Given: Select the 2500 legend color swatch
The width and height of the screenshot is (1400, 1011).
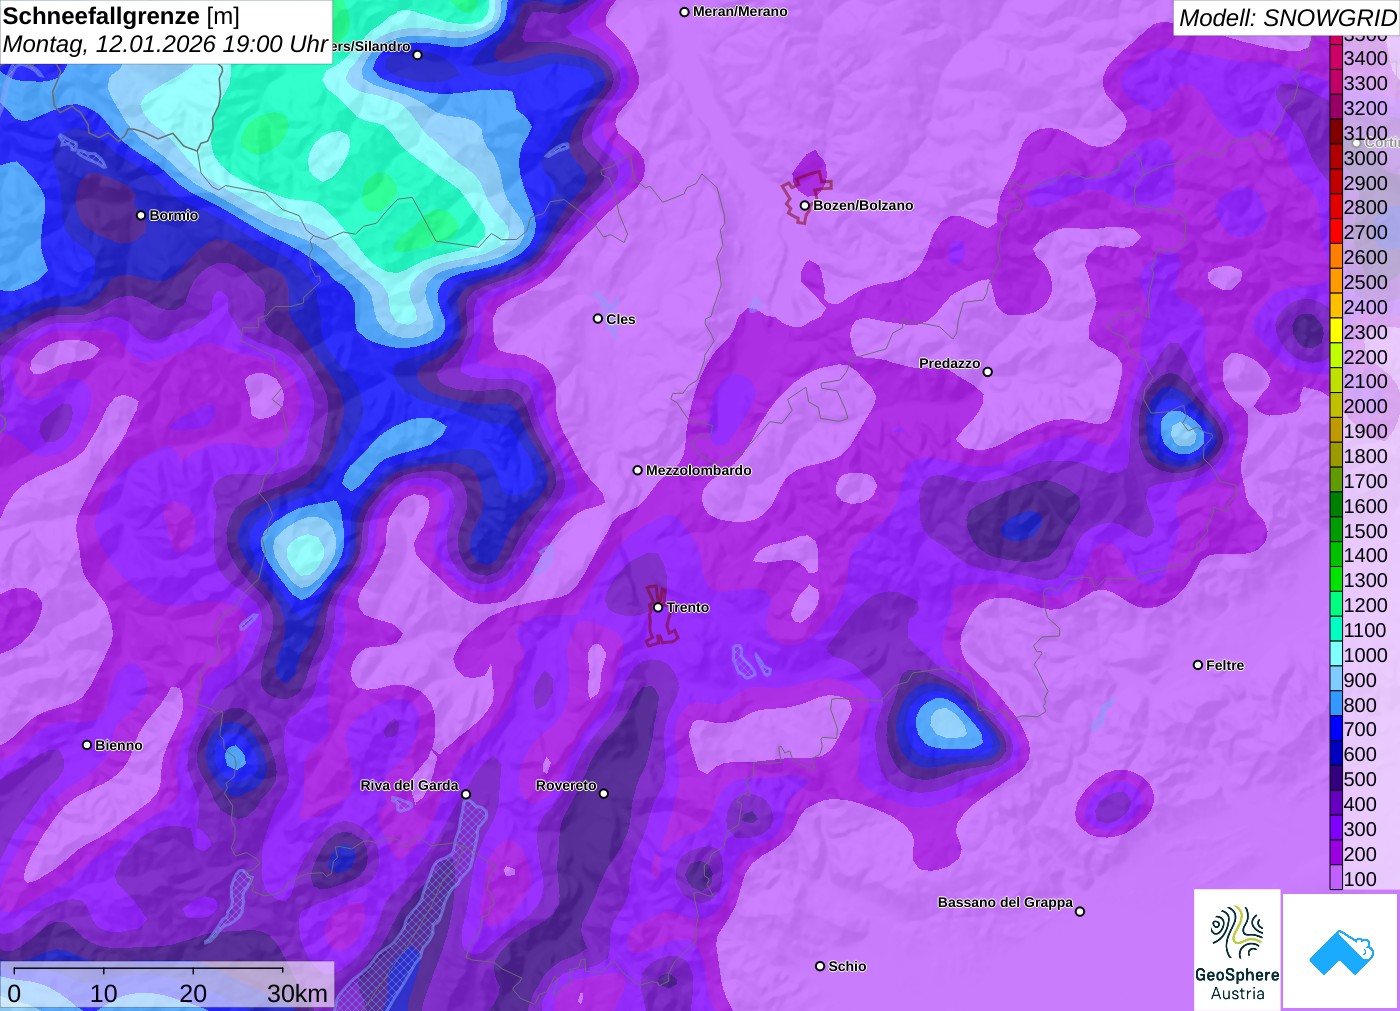Looking at the screenshot, I should click(1336, 282).
